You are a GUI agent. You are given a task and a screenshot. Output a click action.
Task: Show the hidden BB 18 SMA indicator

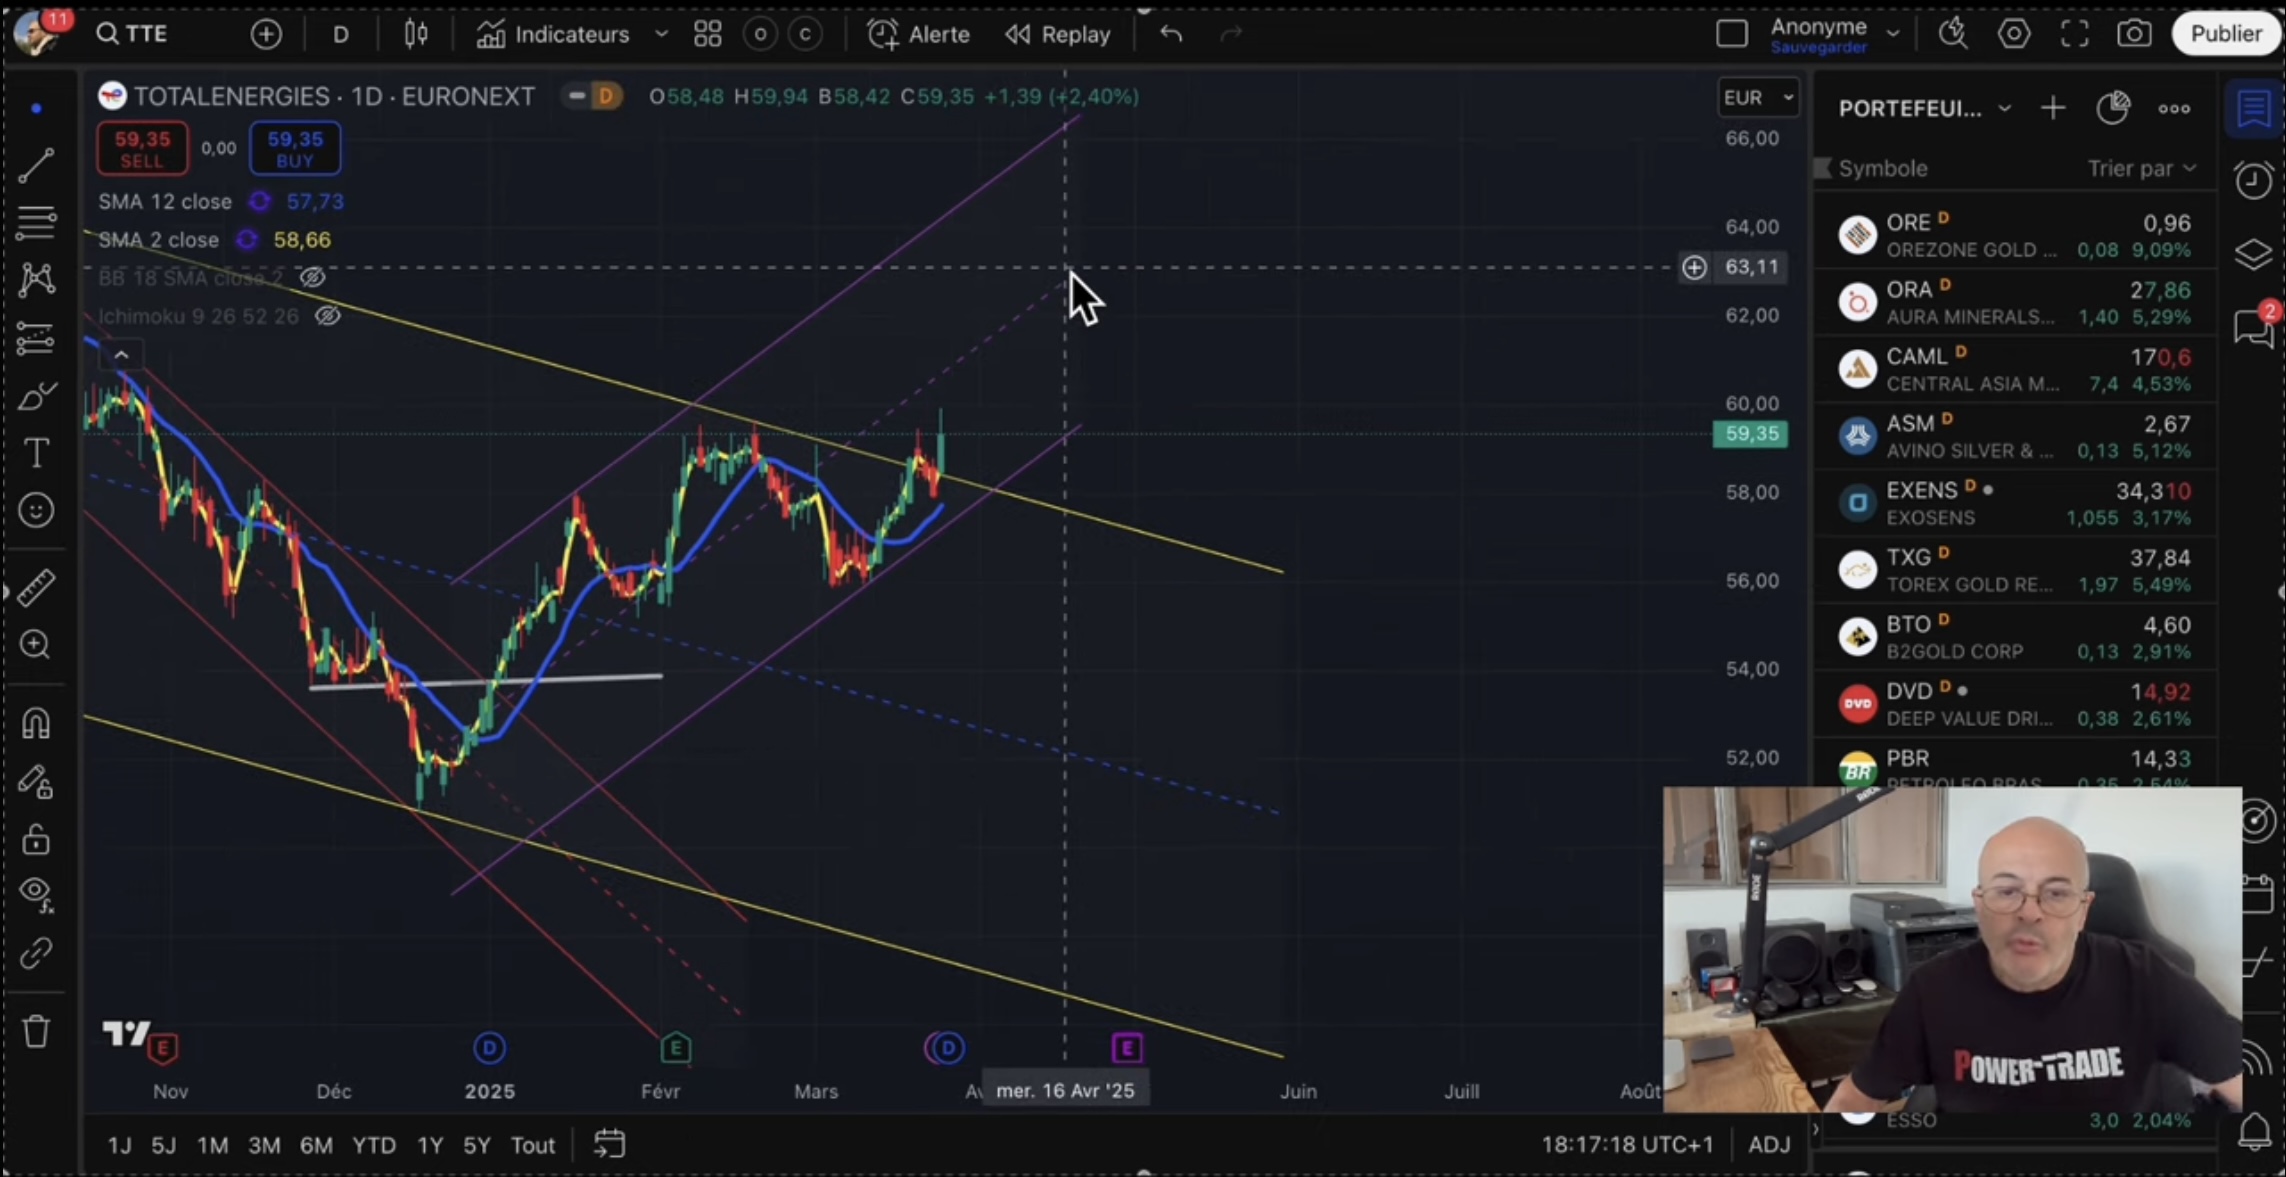[313, 278]
